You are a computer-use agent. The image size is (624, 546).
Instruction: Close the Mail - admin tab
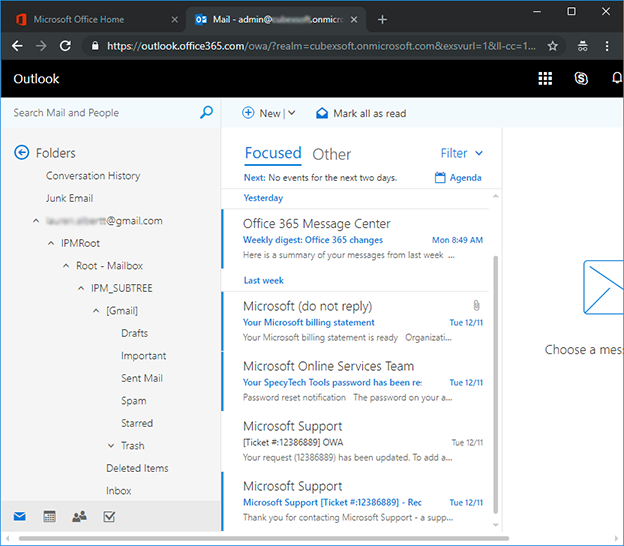pyautogui.click(x=354, y=20)
